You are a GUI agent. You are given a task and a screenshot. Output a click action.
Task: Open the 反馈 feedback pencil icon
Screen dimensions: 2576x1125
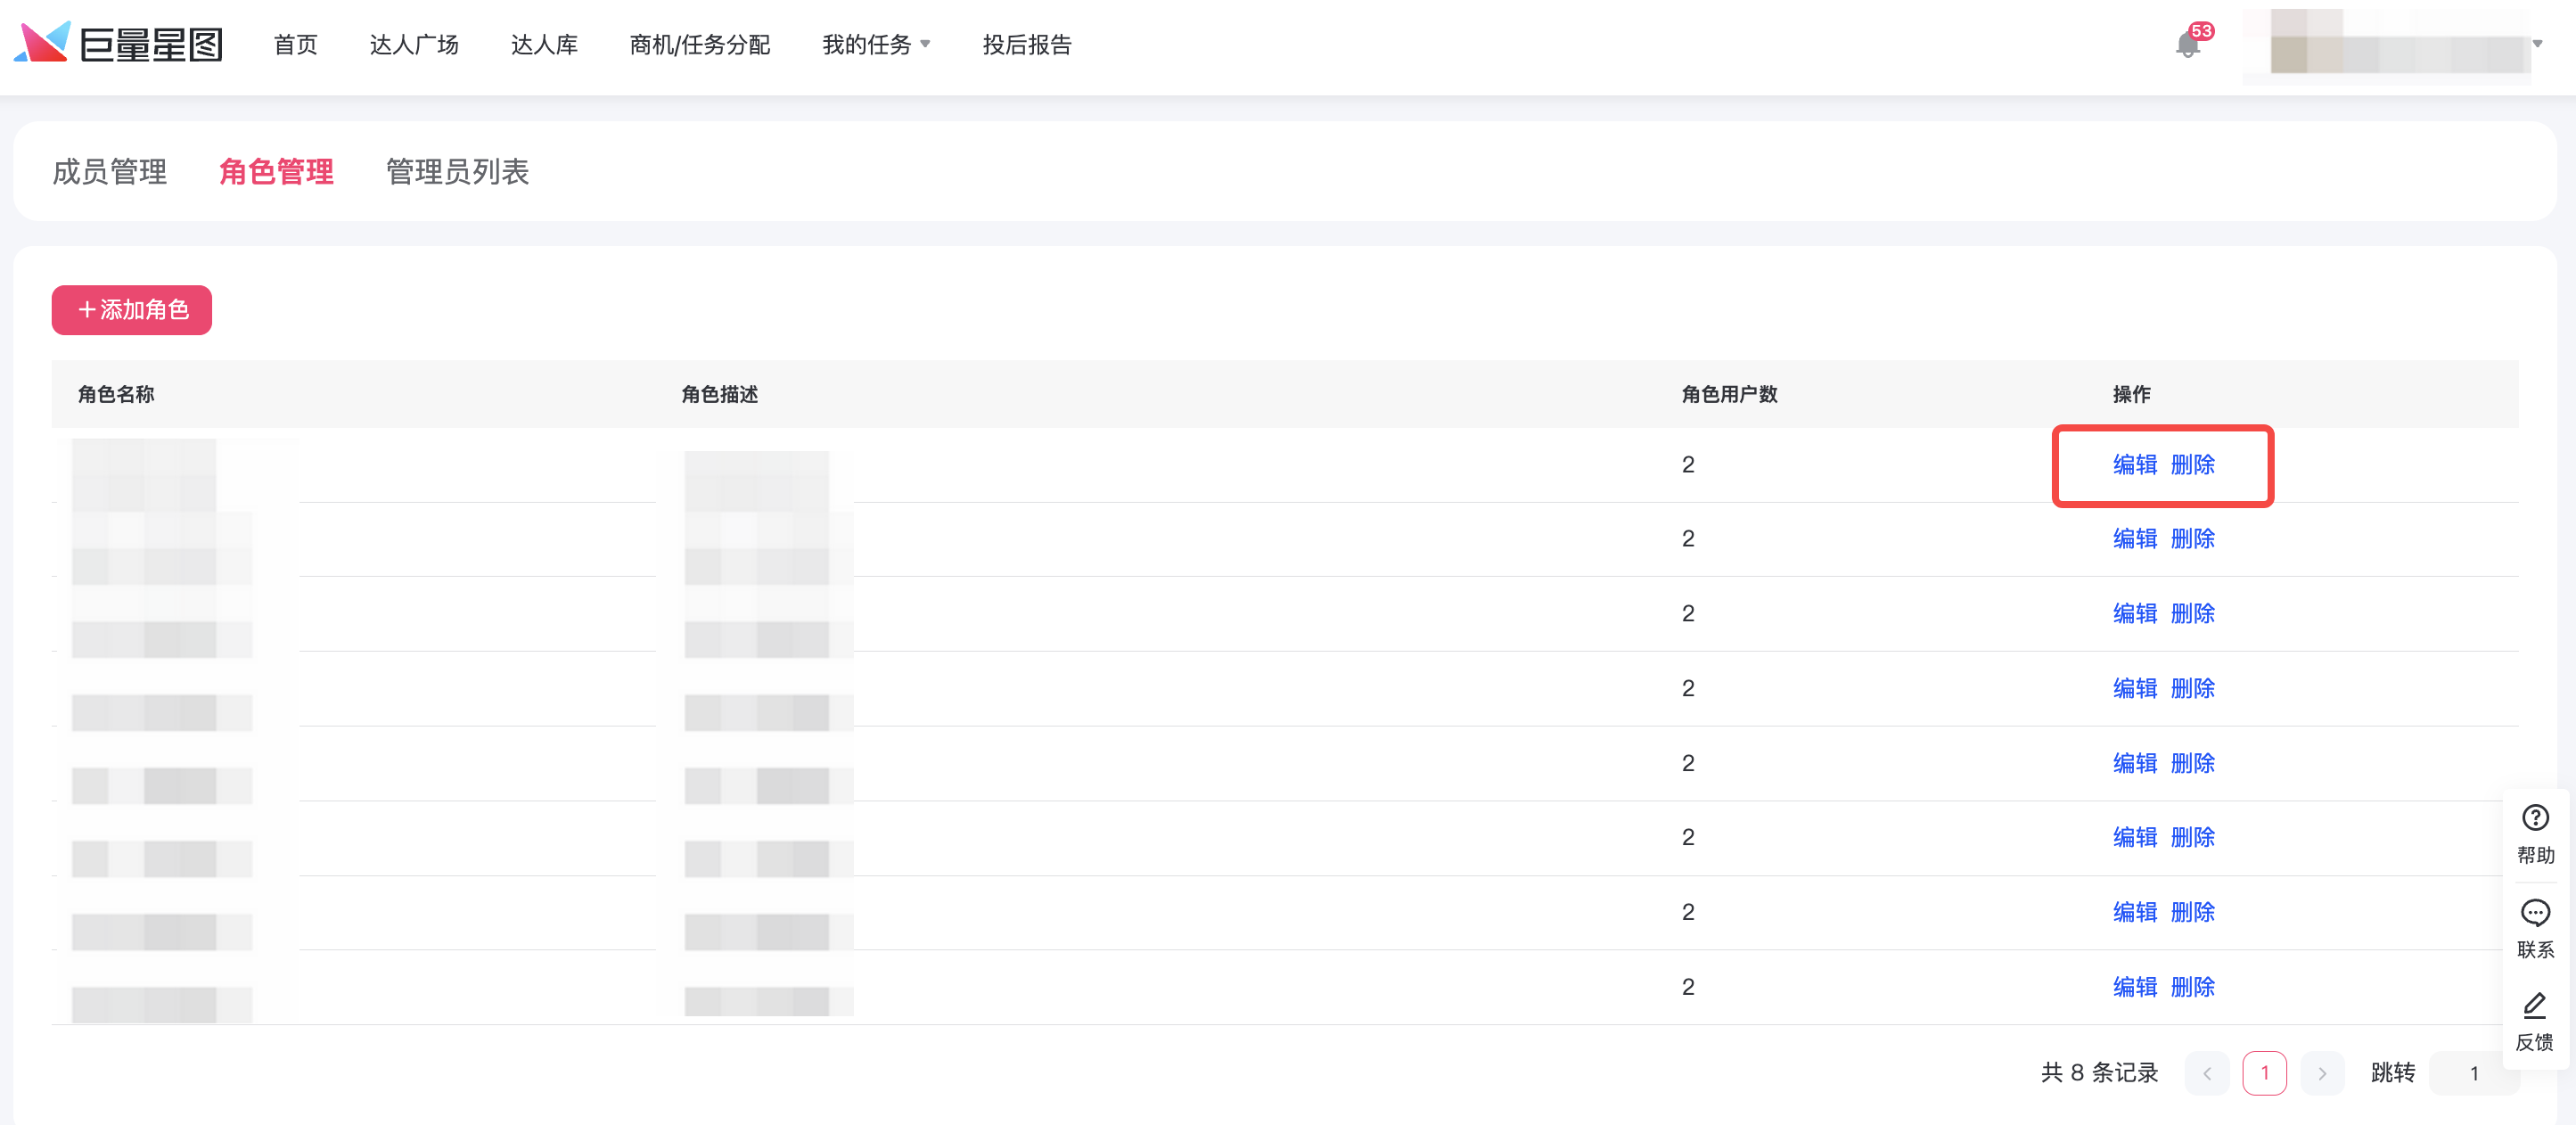coord(2534,1005)
